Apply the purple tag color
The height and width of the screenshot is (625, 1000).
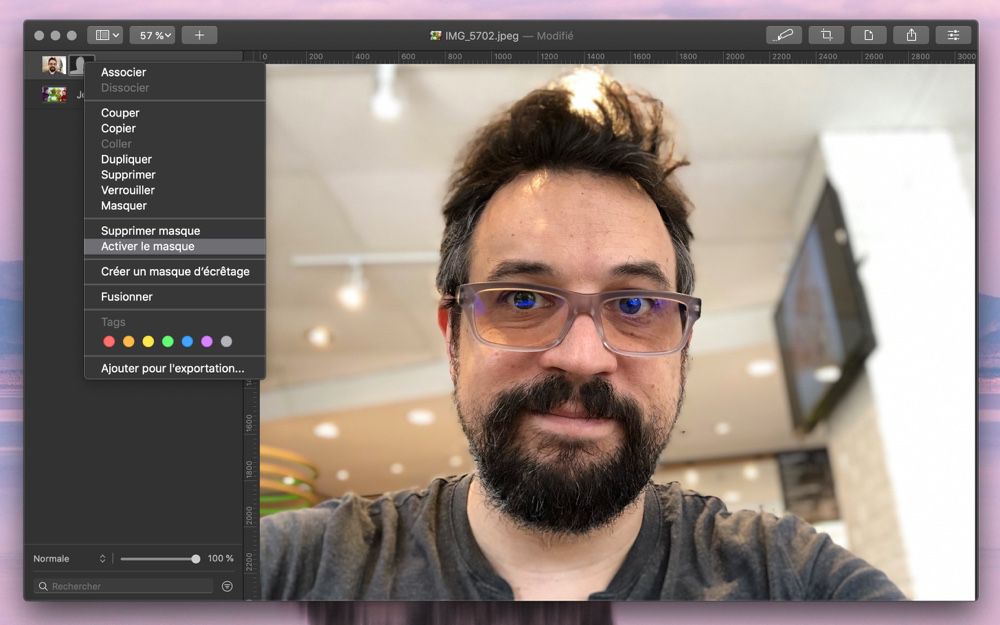207,342
